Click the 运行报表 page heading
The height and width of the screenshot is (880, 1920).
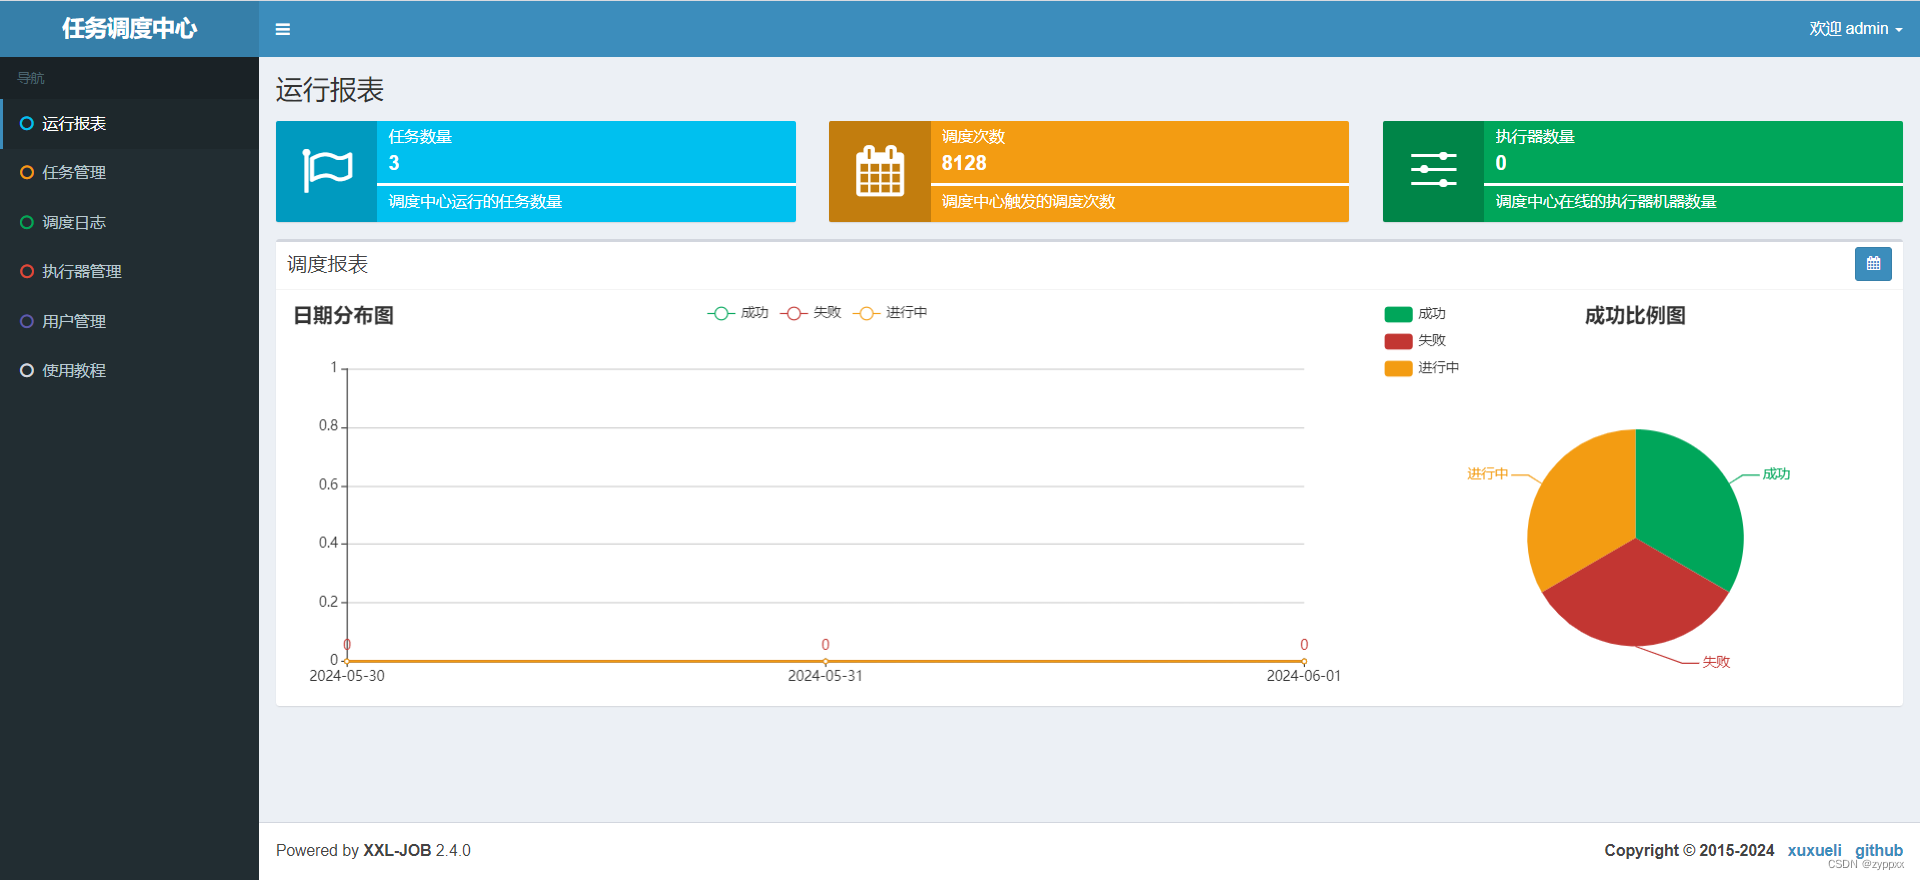click(330, 90)
